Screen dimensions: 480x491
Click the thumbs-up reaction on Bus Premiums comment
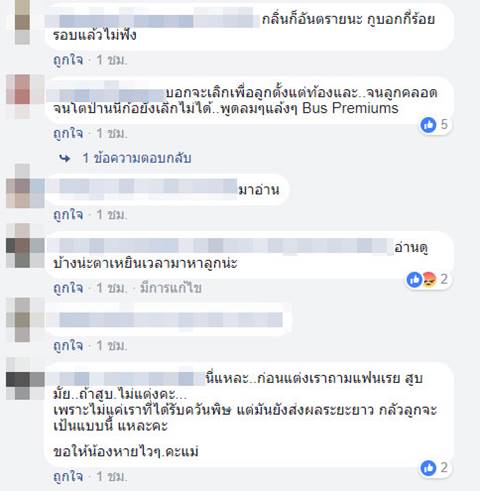pyautogui.click(x=428, y=125)
